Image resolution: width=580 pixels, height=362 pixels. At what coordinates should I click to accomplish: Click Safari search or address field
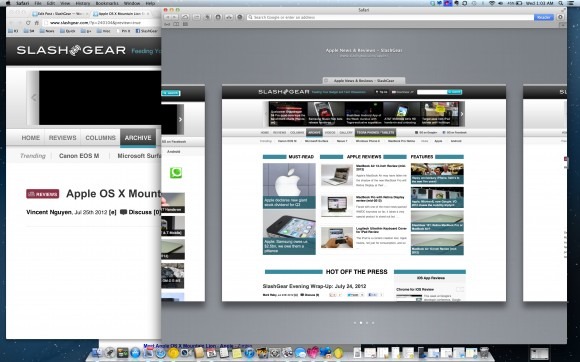390,17
